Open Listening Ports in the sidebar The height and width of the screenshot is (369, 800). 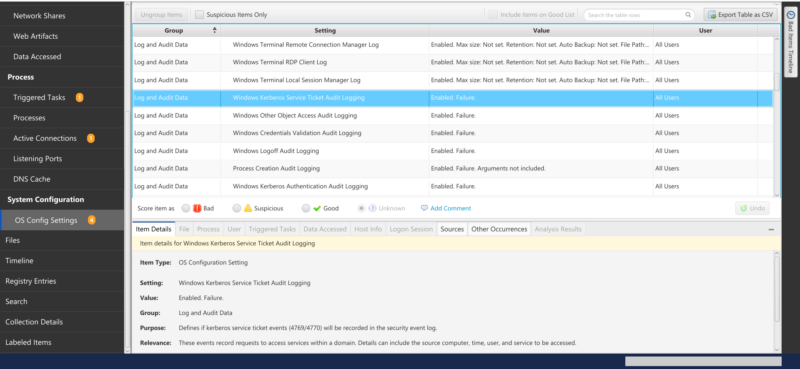click(62, 159)
